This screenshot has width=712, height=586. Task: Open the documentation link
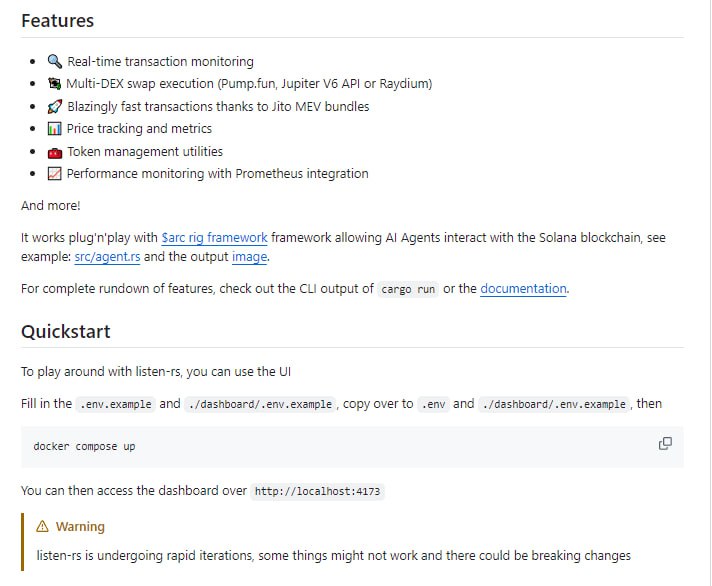(x=523, y=289)
